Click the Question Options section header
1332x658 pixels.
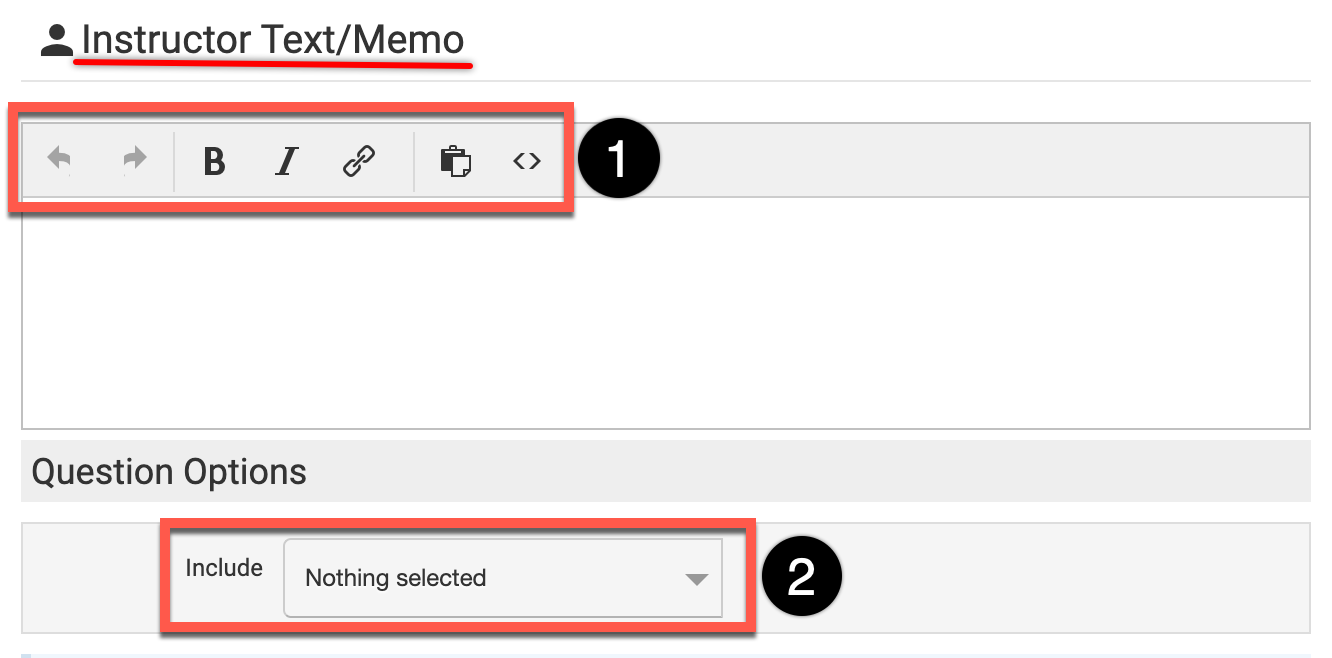coord(170,472)
